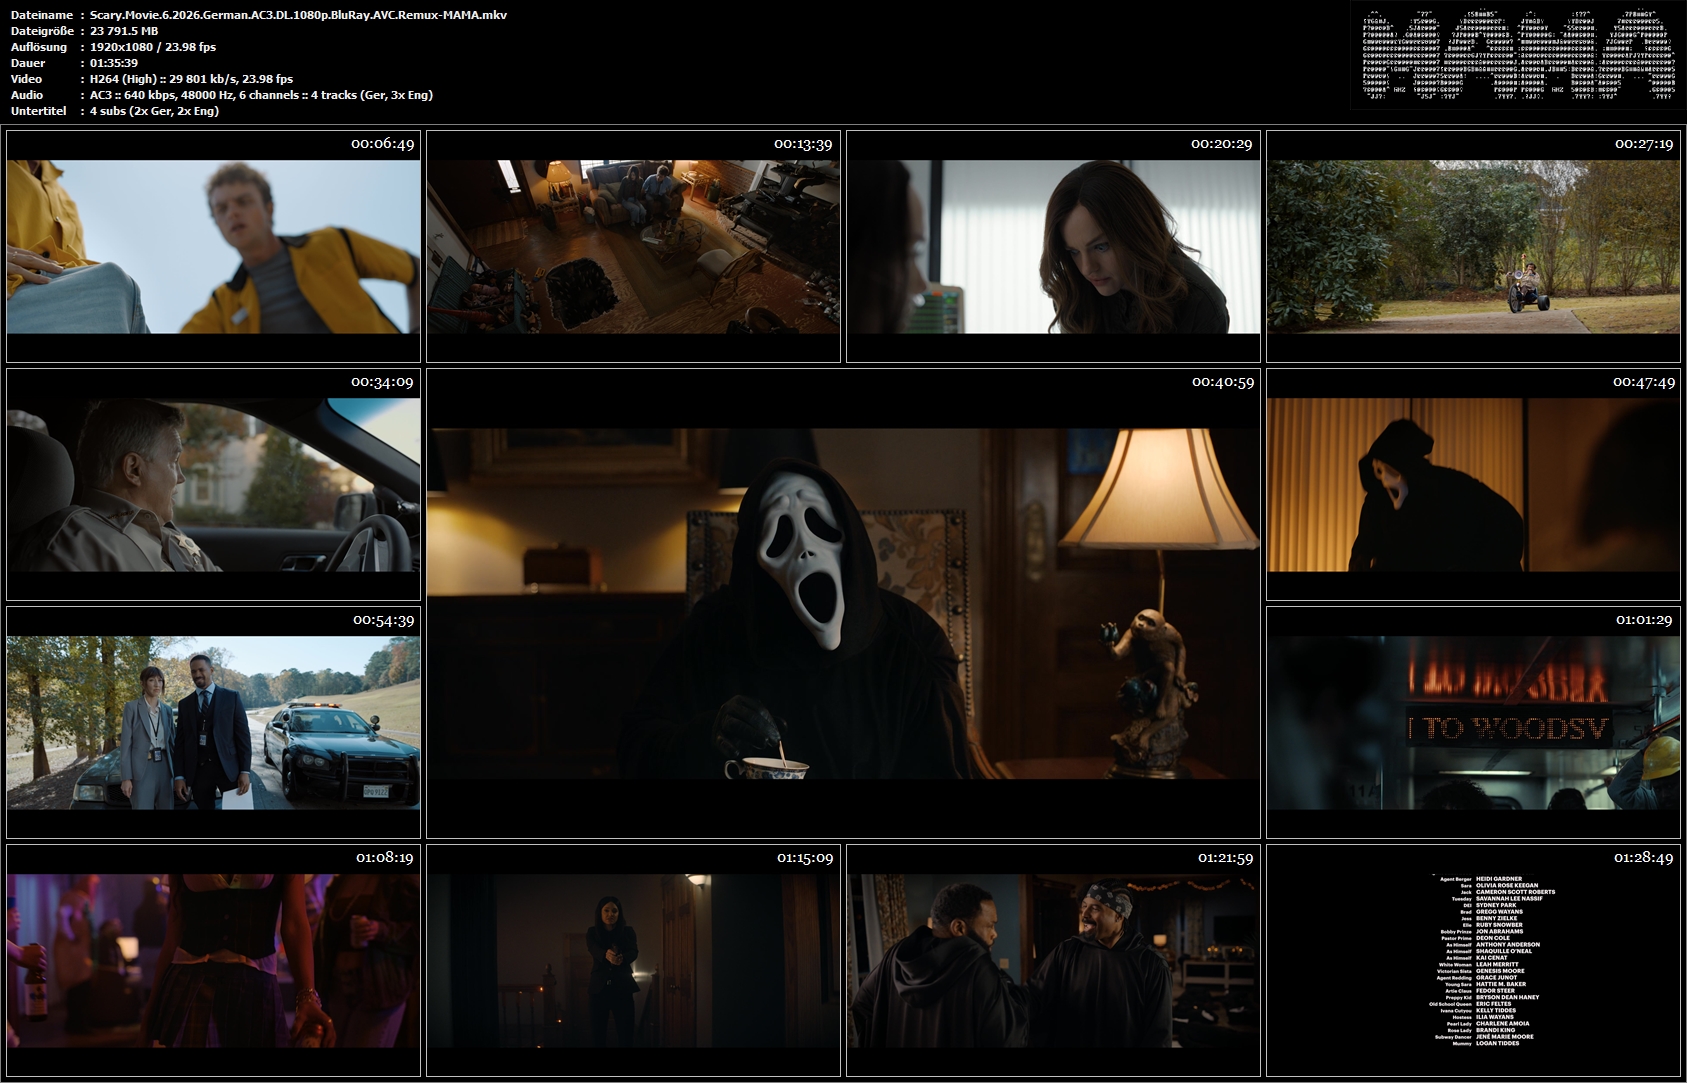The image size is (1687, 1083).
Task: Click the Untertitel label
Action: [38, 111]
